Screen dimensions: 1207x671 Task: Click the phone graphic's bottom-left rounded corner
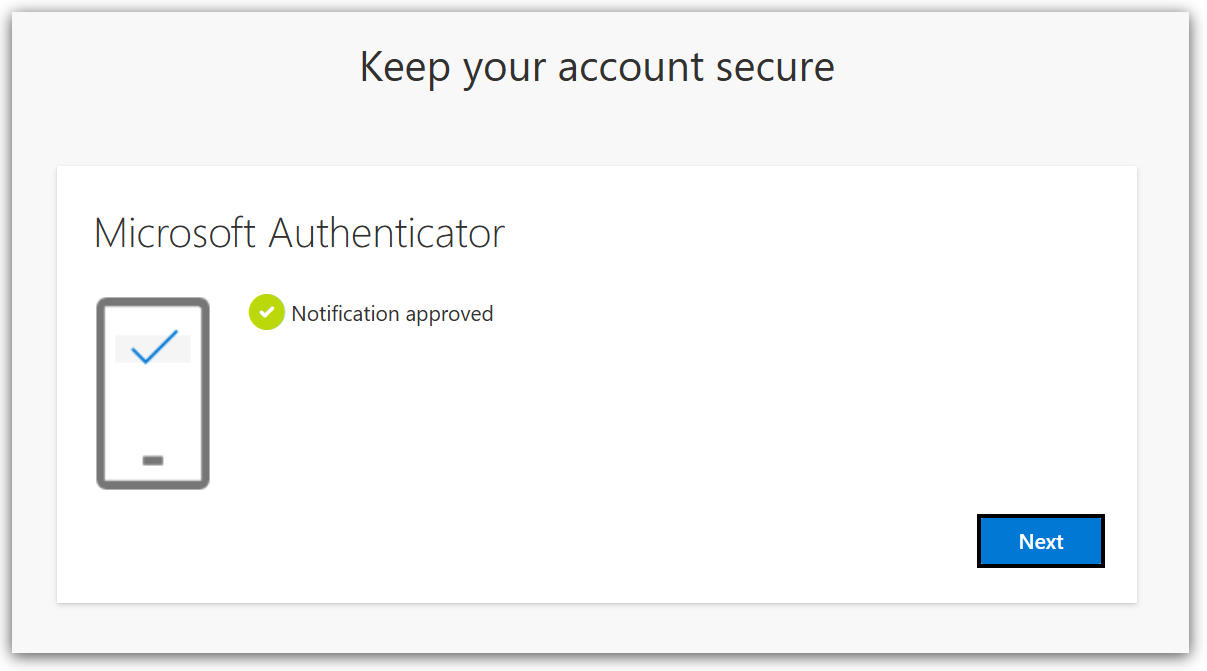pyautogui.click(x=101, y=484)
